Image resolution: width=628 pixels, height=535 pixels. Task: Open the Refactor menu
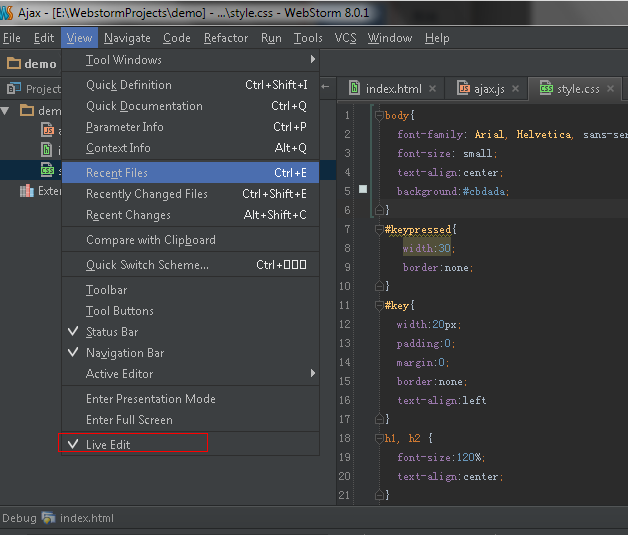(226, 38)
